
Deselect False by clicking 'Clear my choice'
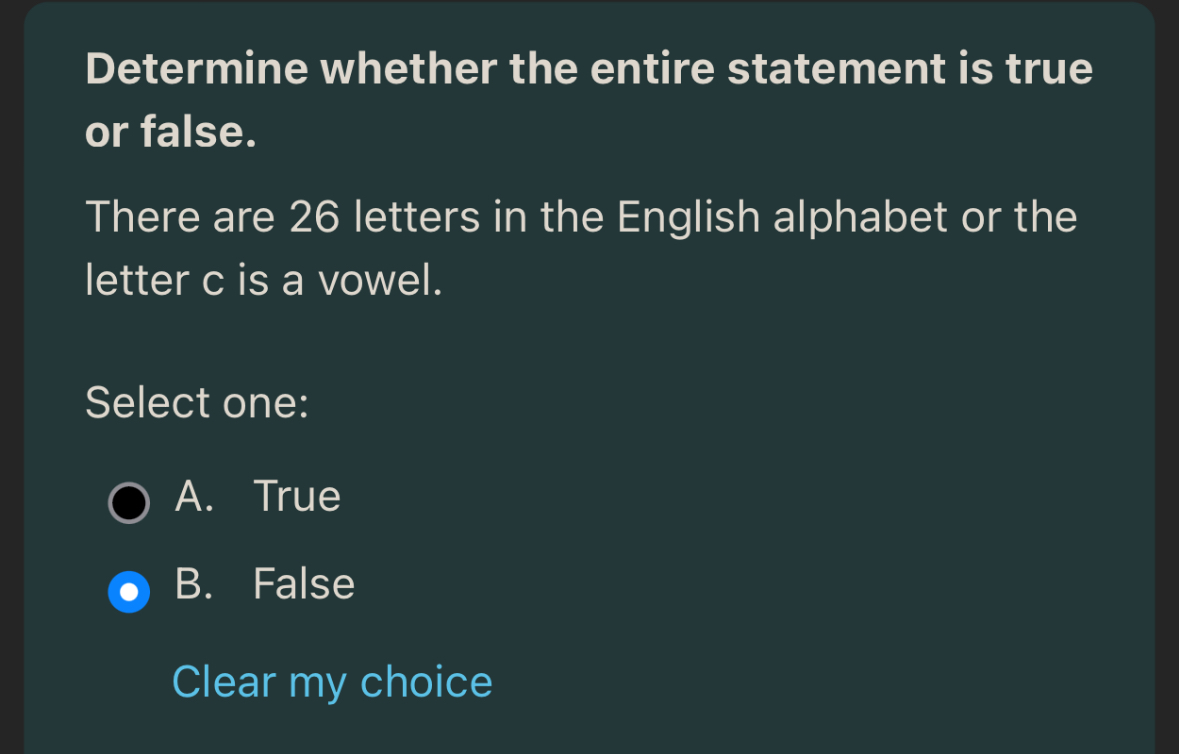pos(332,681)
